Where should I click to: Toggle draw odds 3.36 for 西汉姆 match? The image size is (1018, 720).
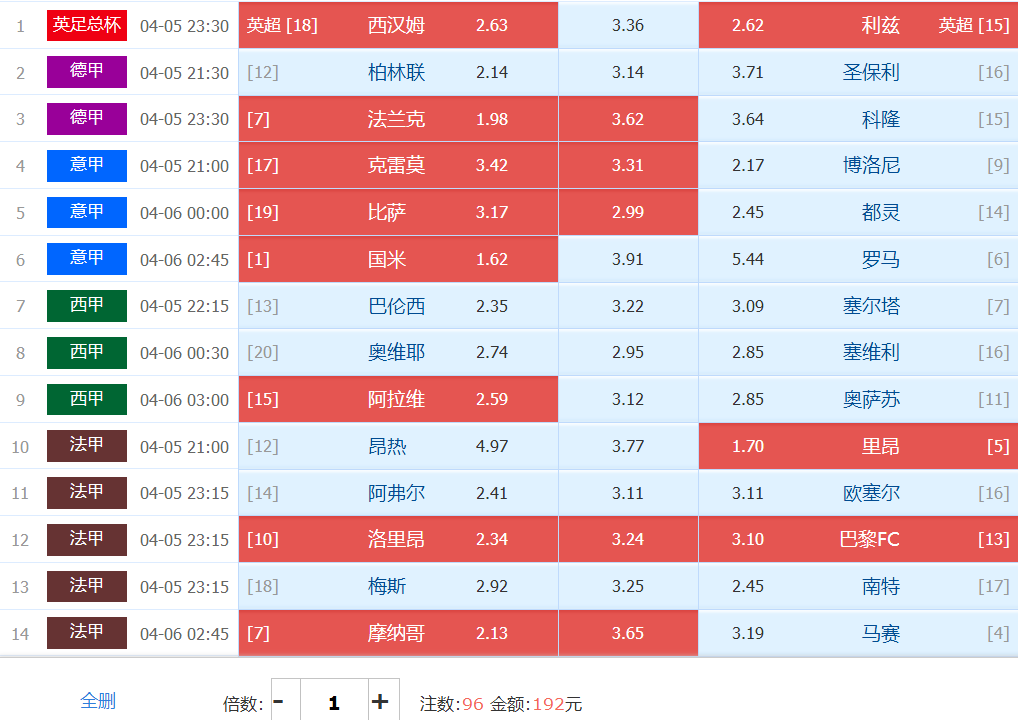[x=628, y=25]
